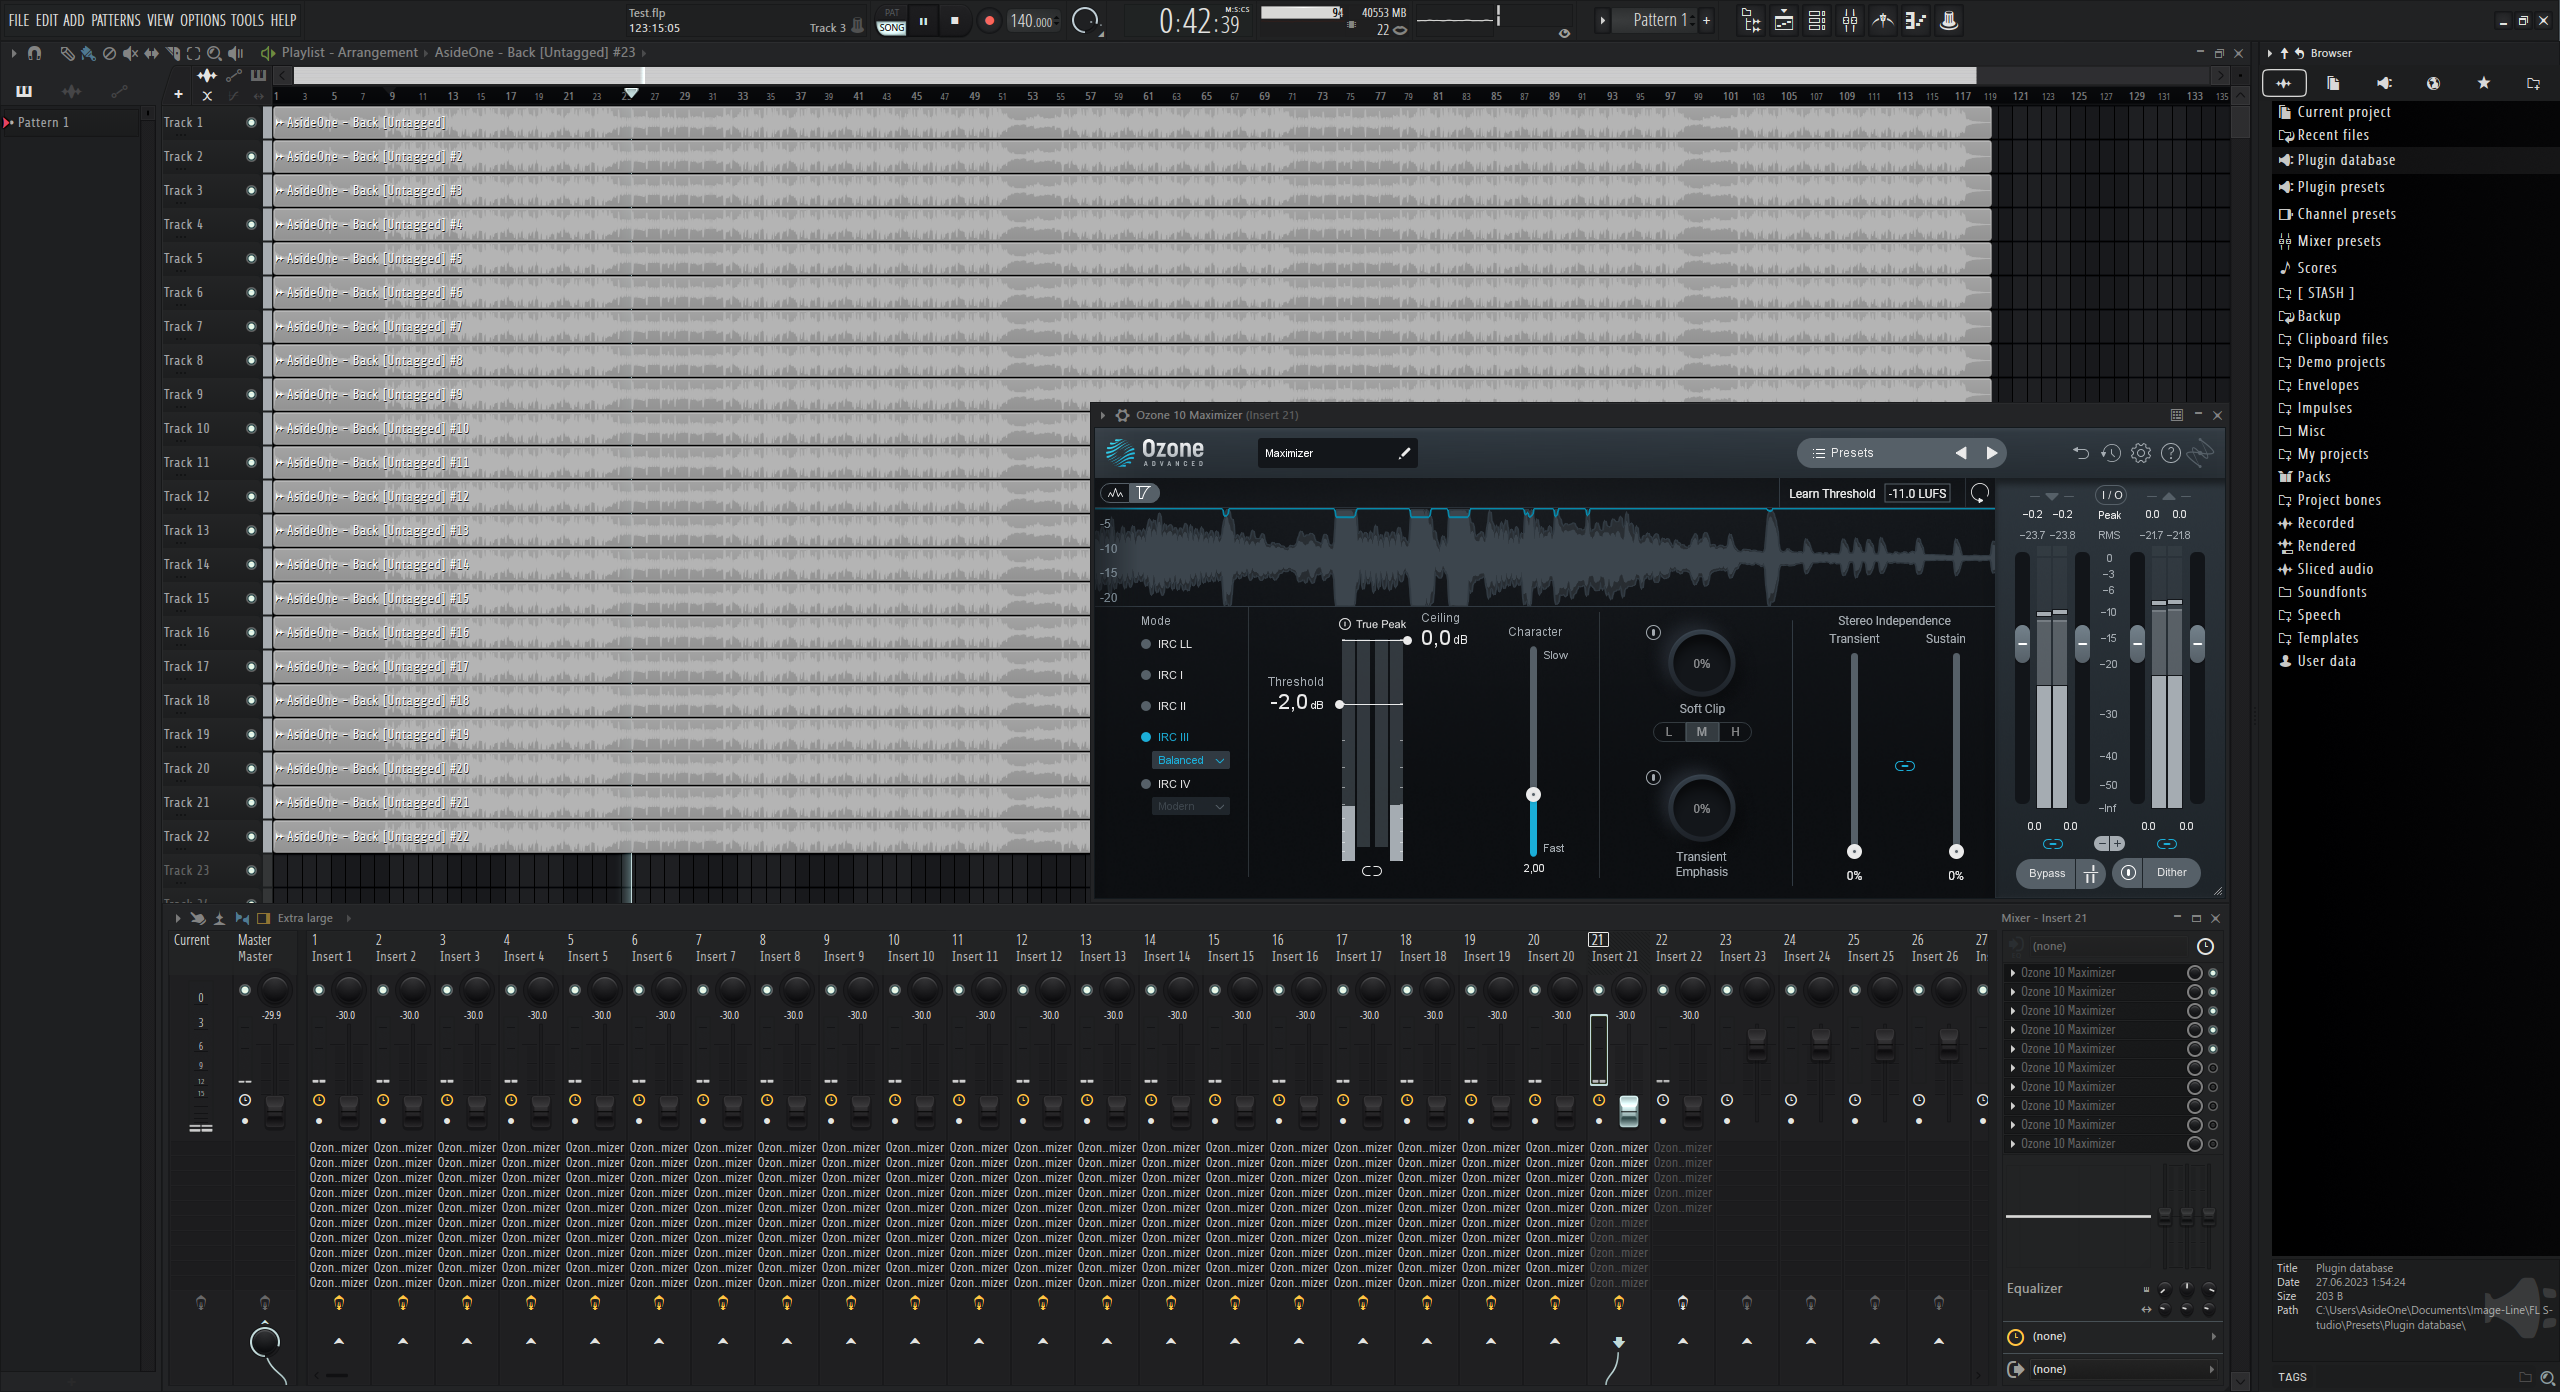Mute Track 5 in the playlist
The width and height of the screenshot is (2560, 1392).
(x=251, y=259)
